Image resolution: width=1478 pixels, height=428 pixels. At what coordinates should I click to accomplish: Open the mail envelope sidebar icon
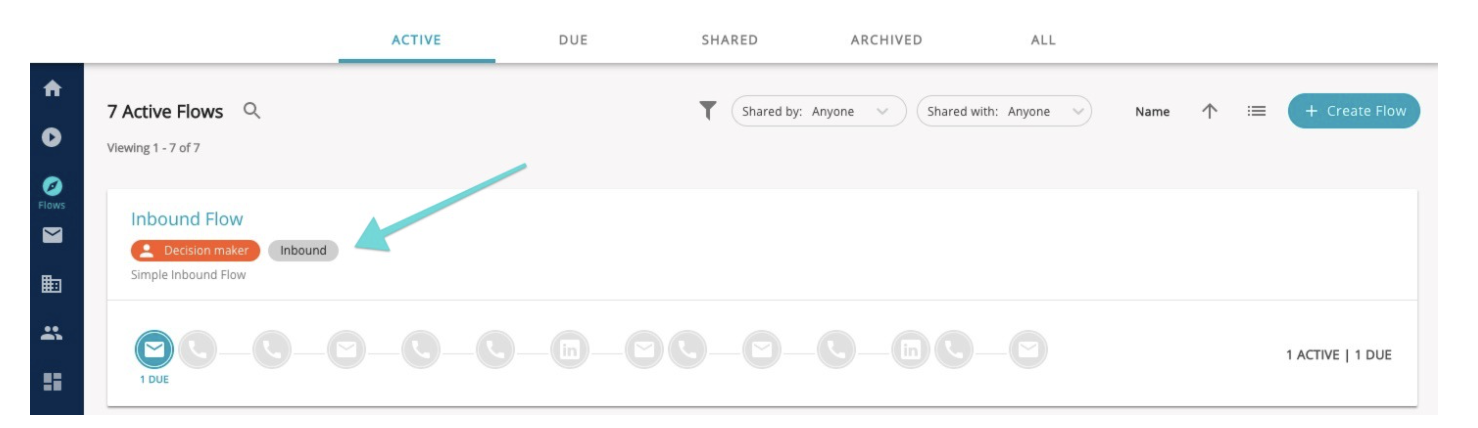(53, 235)
